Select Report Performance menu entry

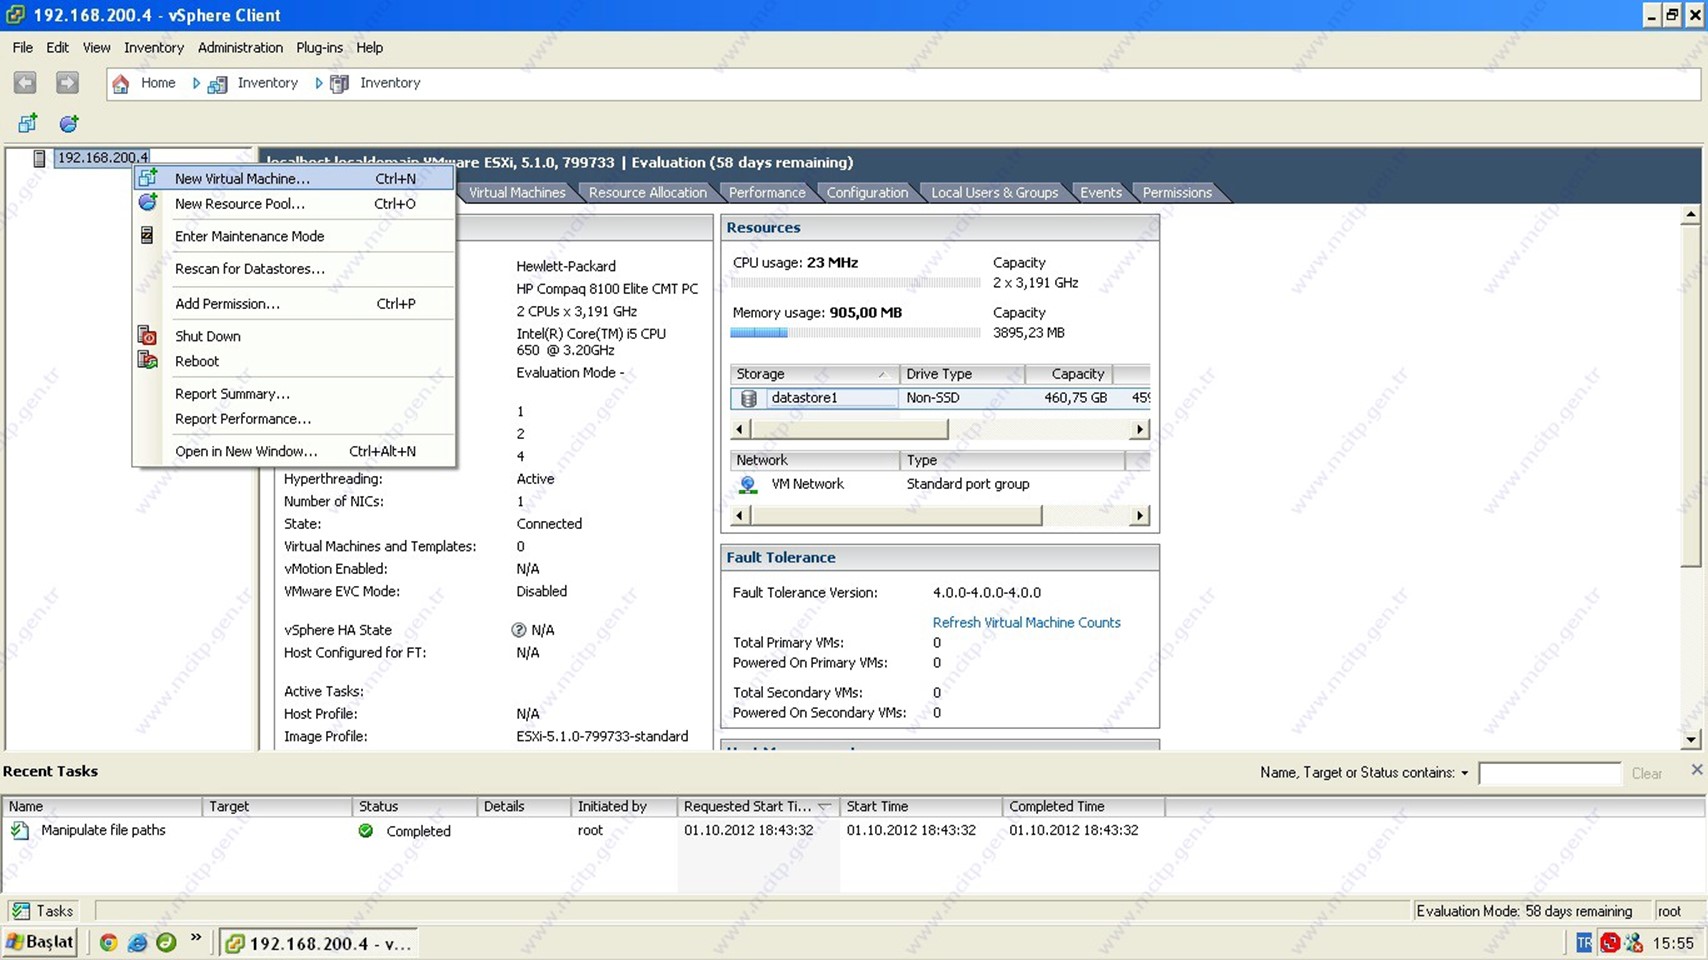[x=294, y=419]
